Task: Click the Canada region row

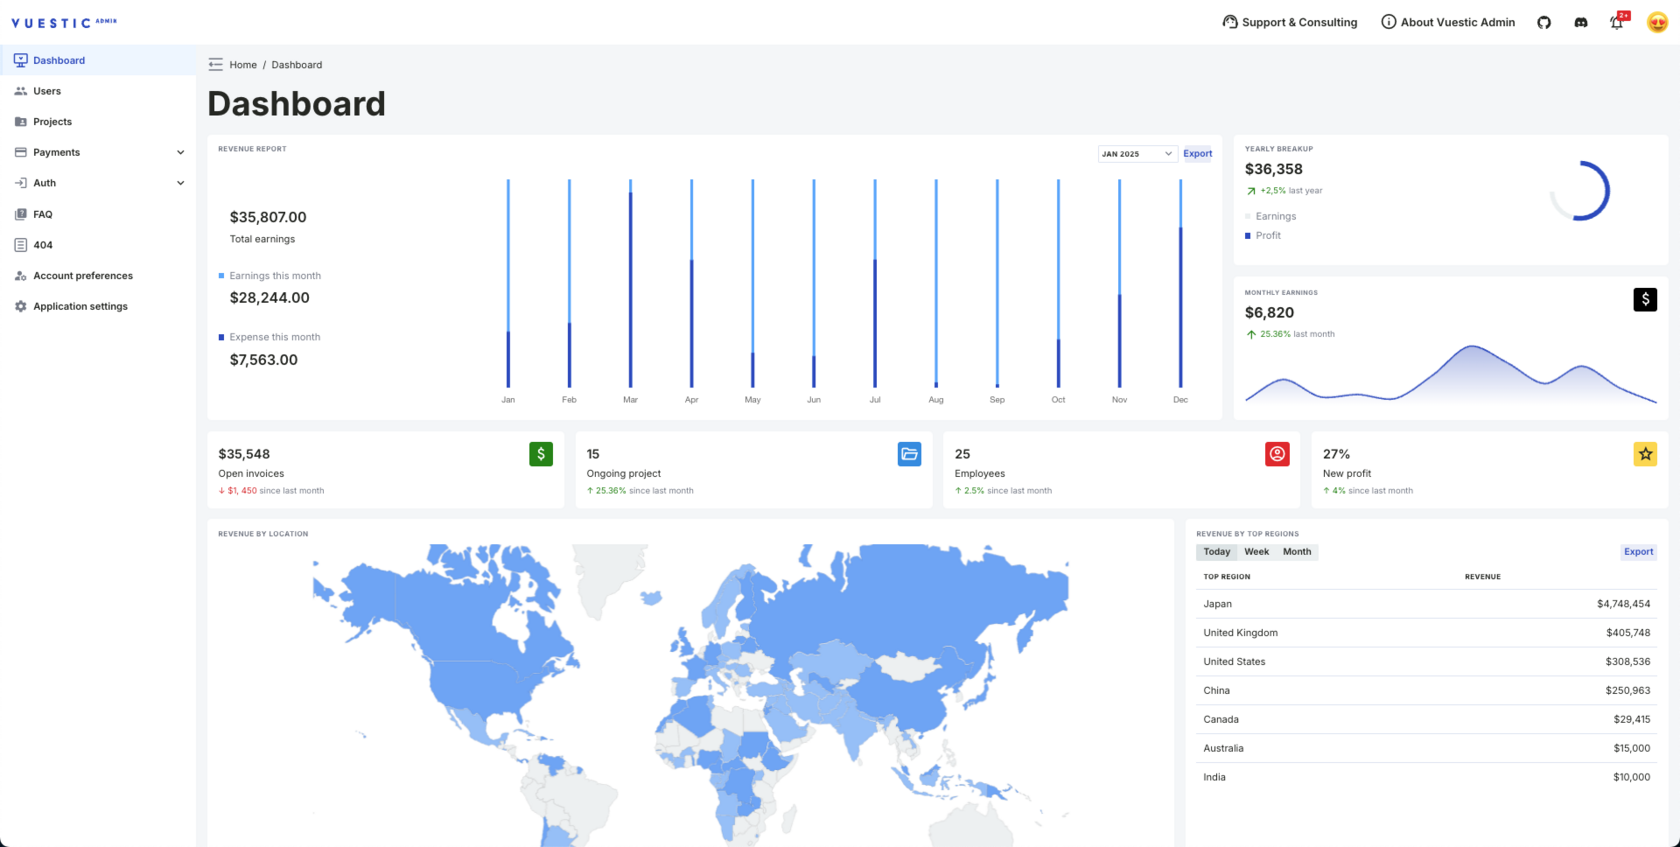Action: click(1427, 720)
